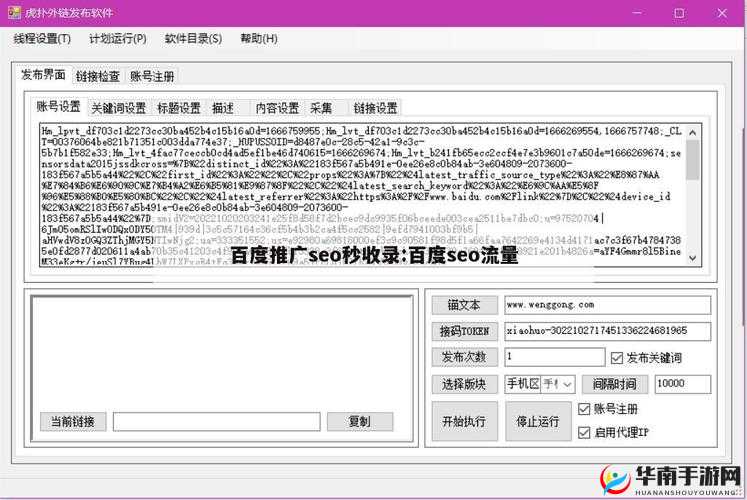Switch to the 发布界面 tab

[x=43, y=75]
